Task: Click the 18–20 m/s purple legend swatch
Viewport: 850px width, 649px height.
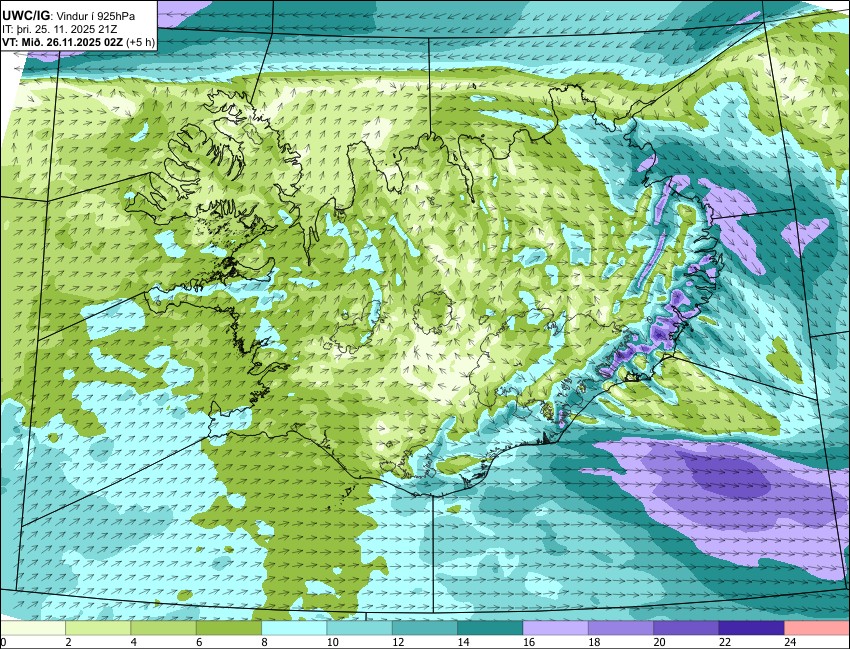Action: click(x=621, y=628)
